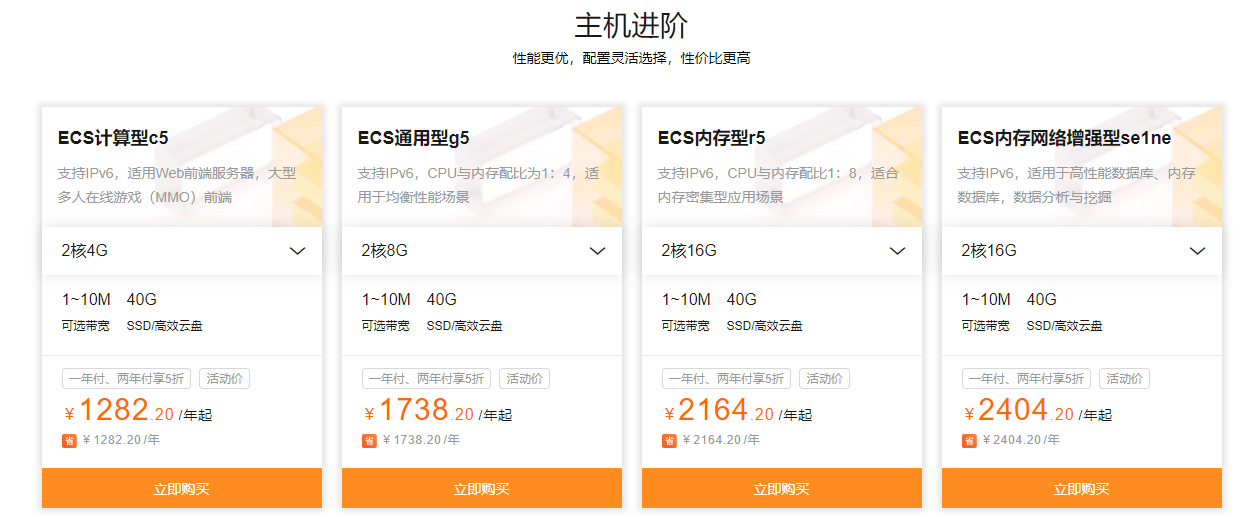Click the 省 icon beside ¥2404.20/年

click(x=969, y=441)
